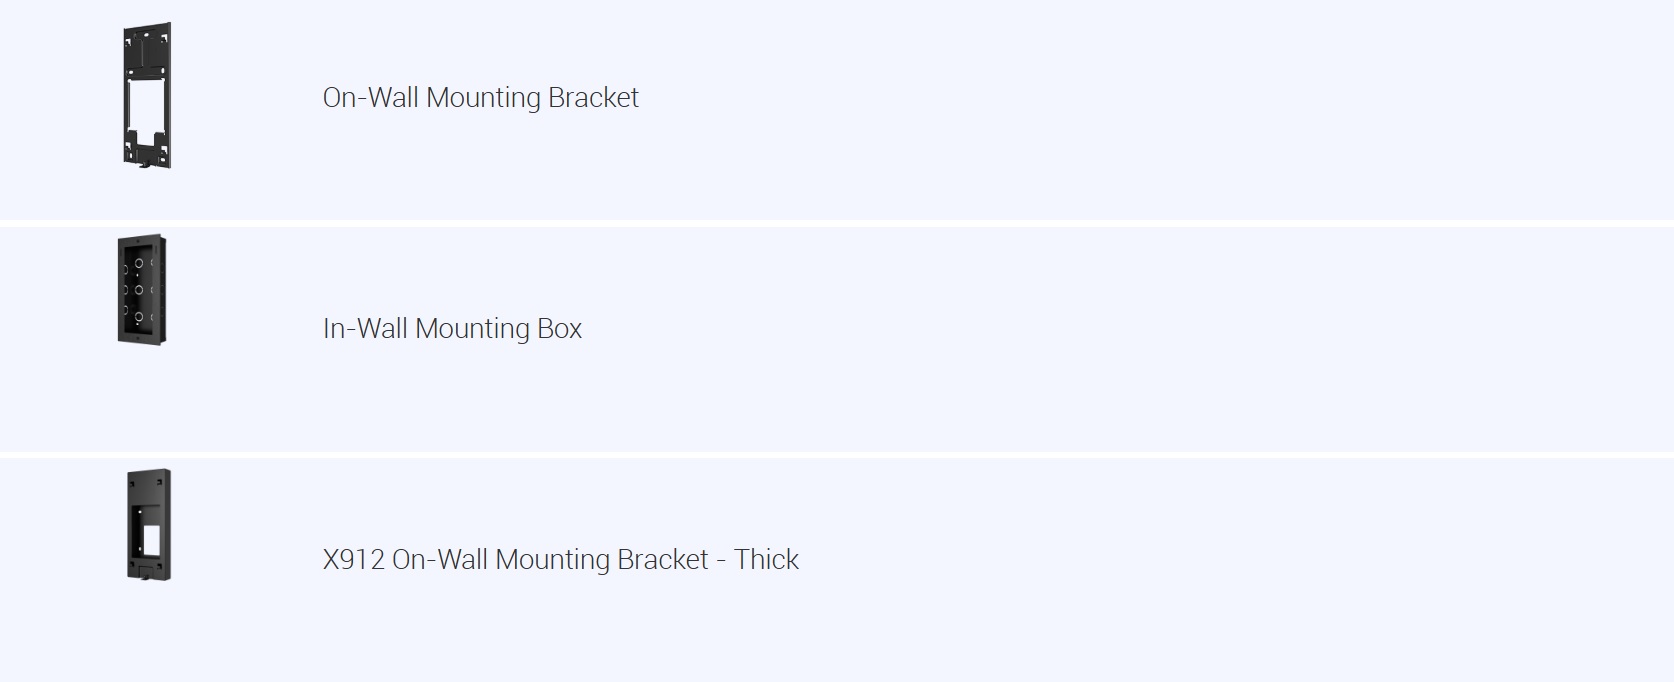The image size is (1674, 682).
Task: Click the word 'Box' in the In-Wall label
Action: pos(560,329)
